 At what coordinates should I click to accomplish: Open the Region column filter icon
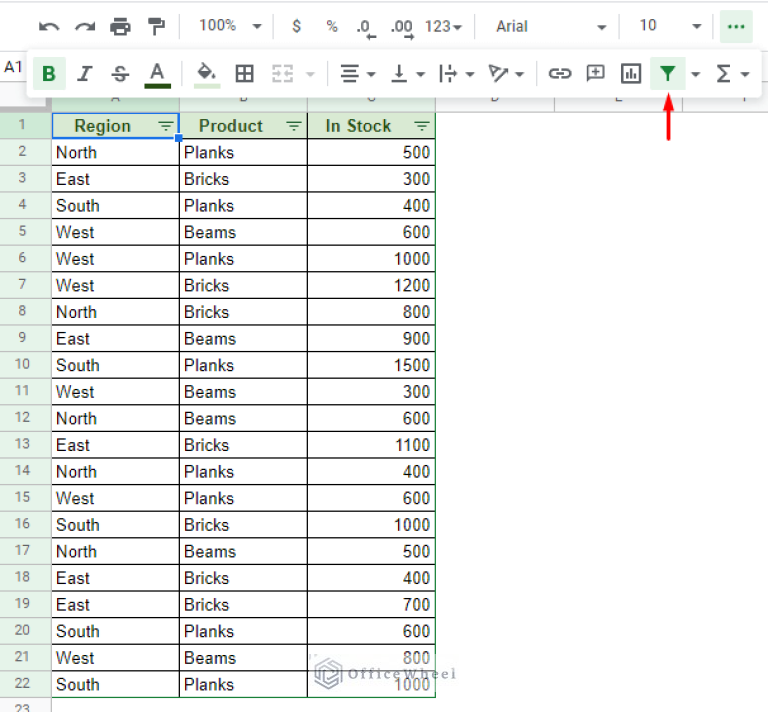click(166, 126)
